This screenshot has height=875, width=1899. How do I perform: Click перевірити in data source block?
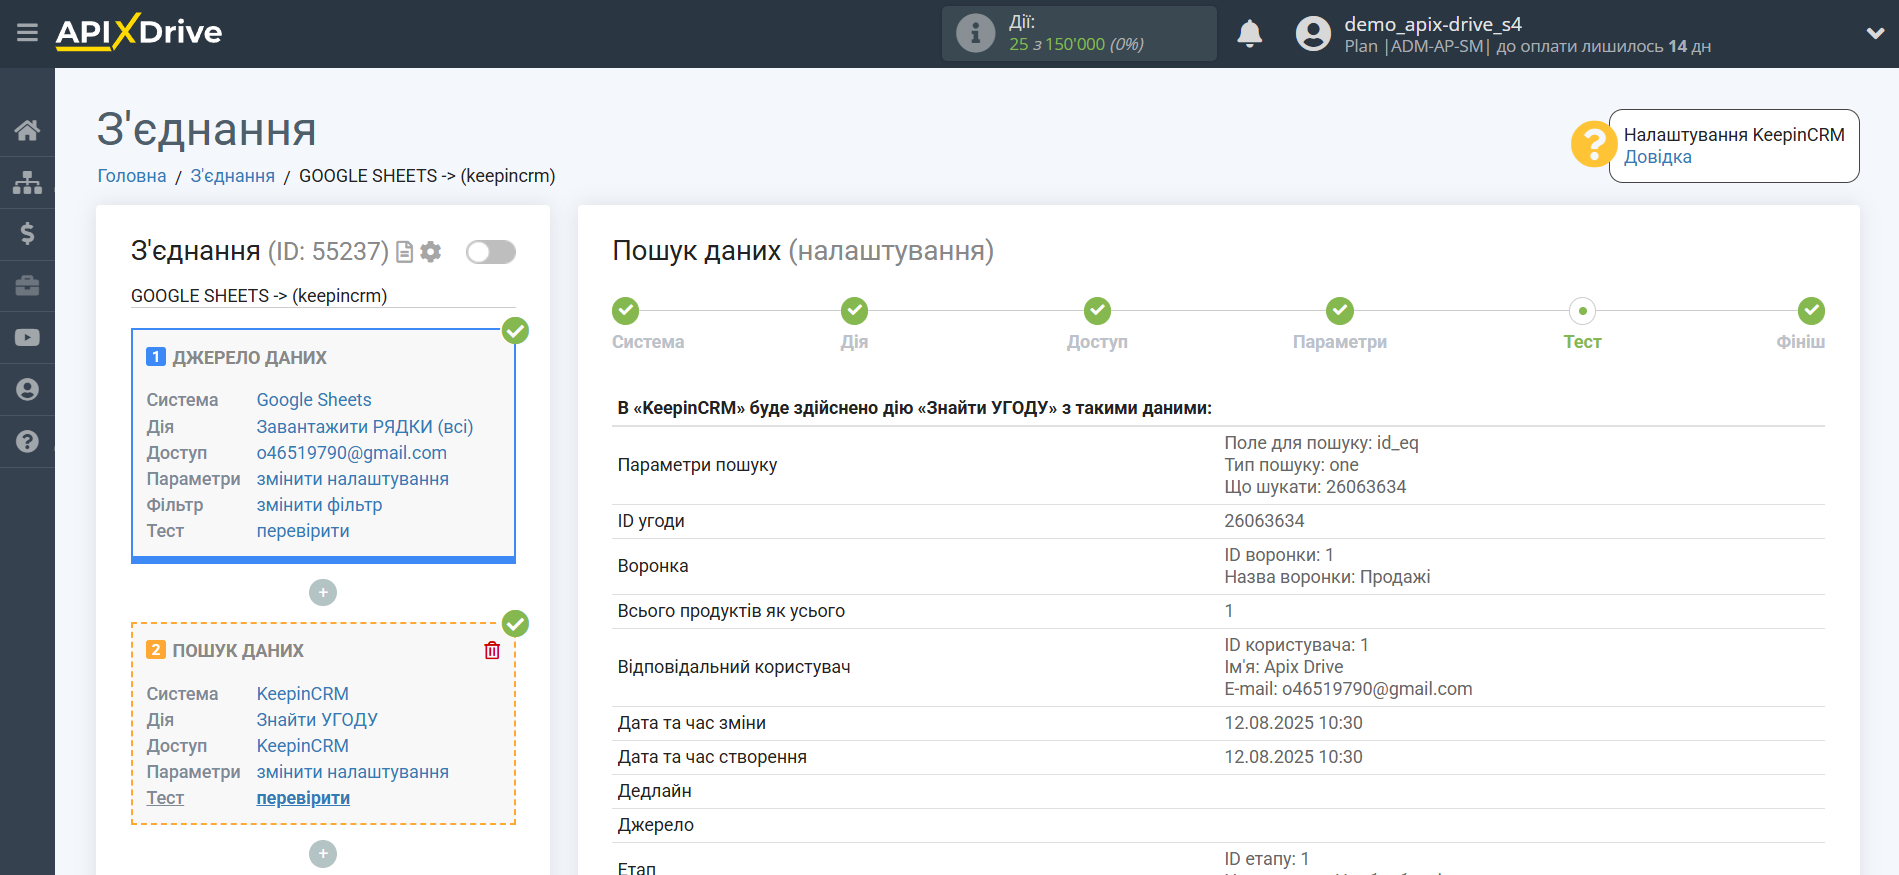(x=303, y=531)
